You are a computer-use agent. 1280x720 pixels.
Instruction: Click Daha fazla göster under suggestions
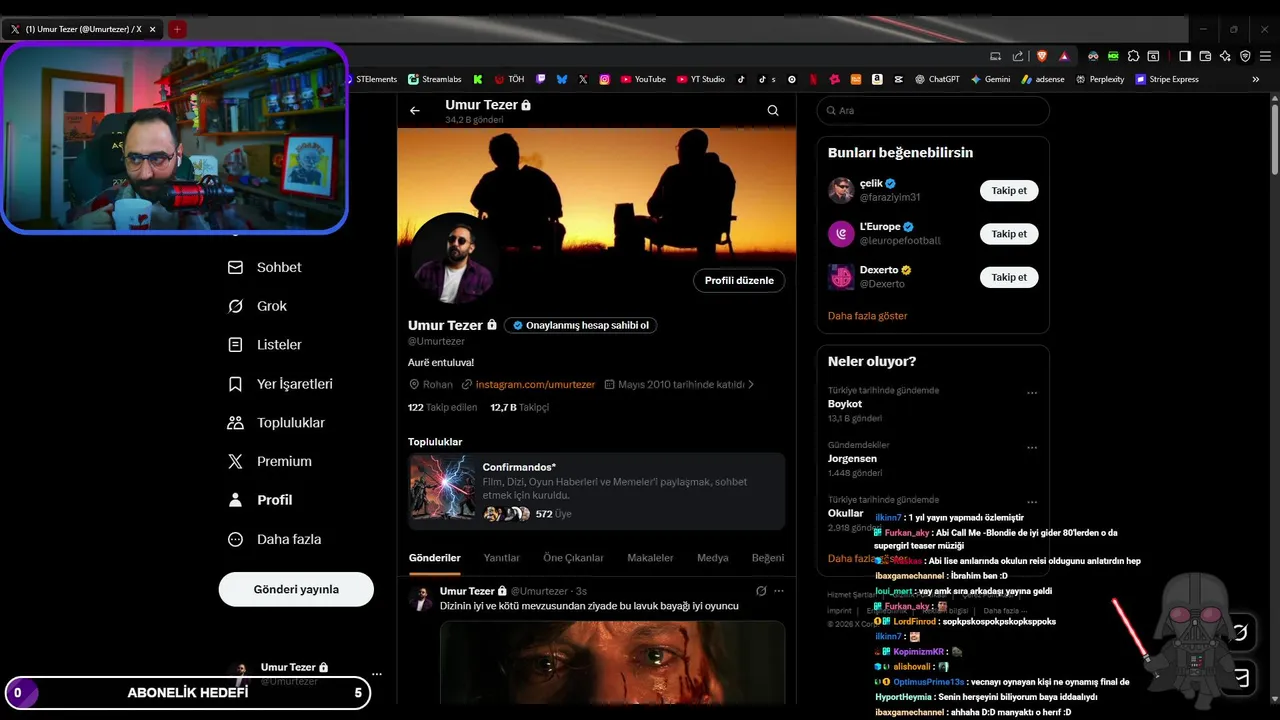(867, 316)
